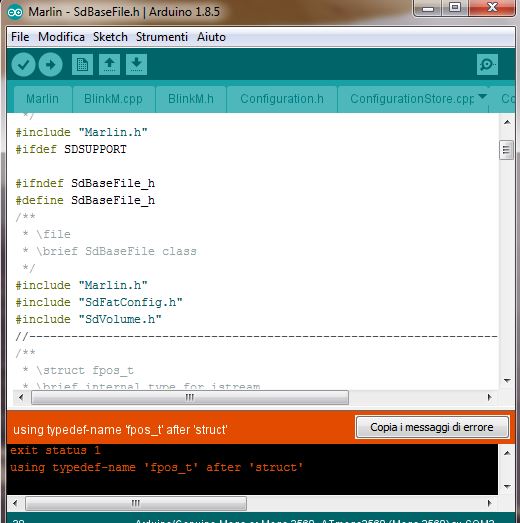
Task: Open the Strumenti menu
Action: coord(162,37)
